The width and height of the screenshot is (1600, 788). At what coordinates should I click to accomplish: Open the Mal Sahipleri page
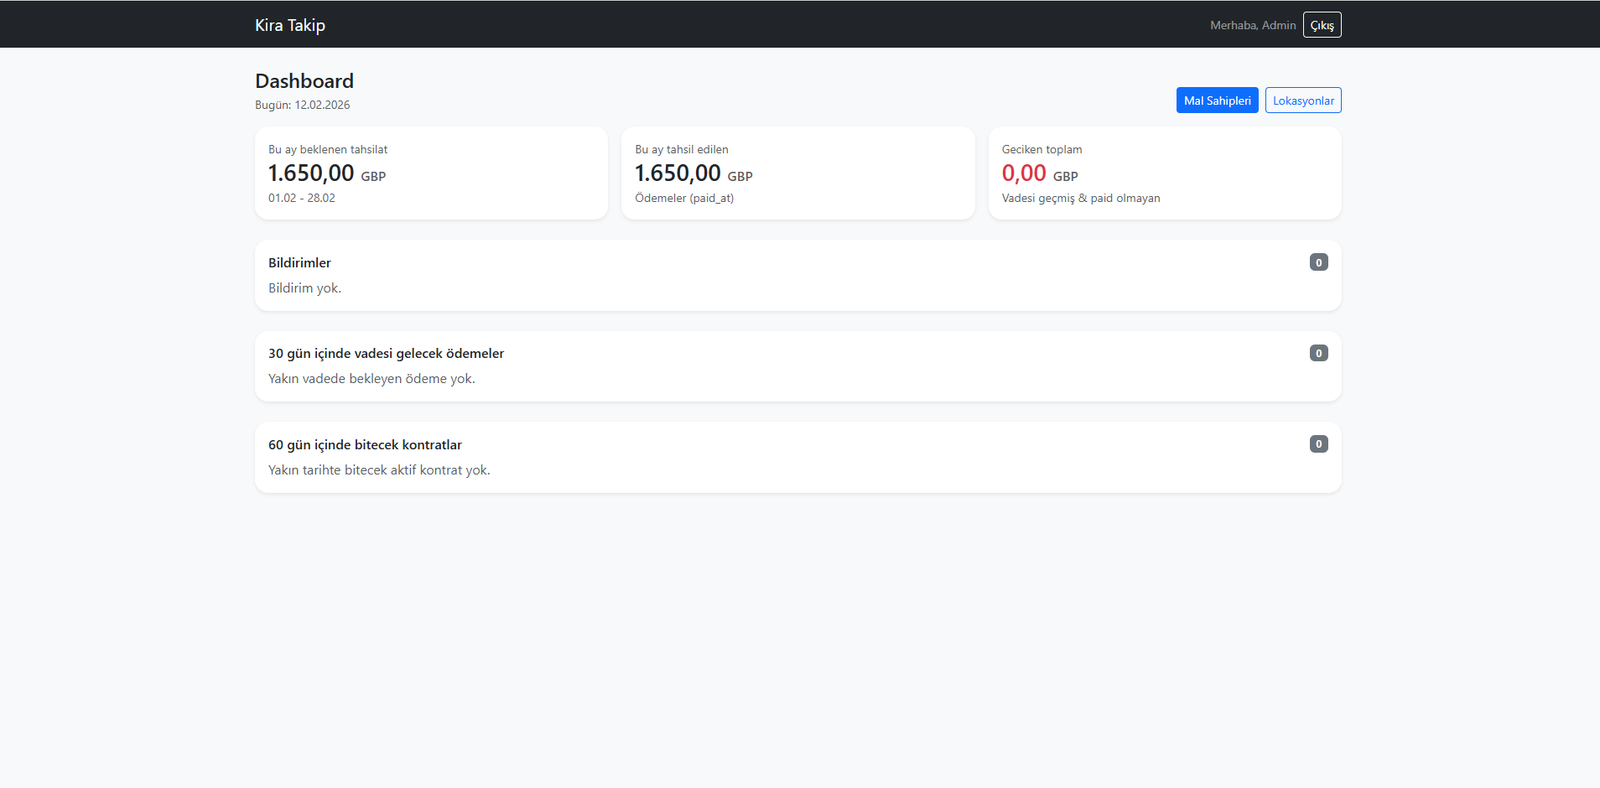(x=1216, y=100)
